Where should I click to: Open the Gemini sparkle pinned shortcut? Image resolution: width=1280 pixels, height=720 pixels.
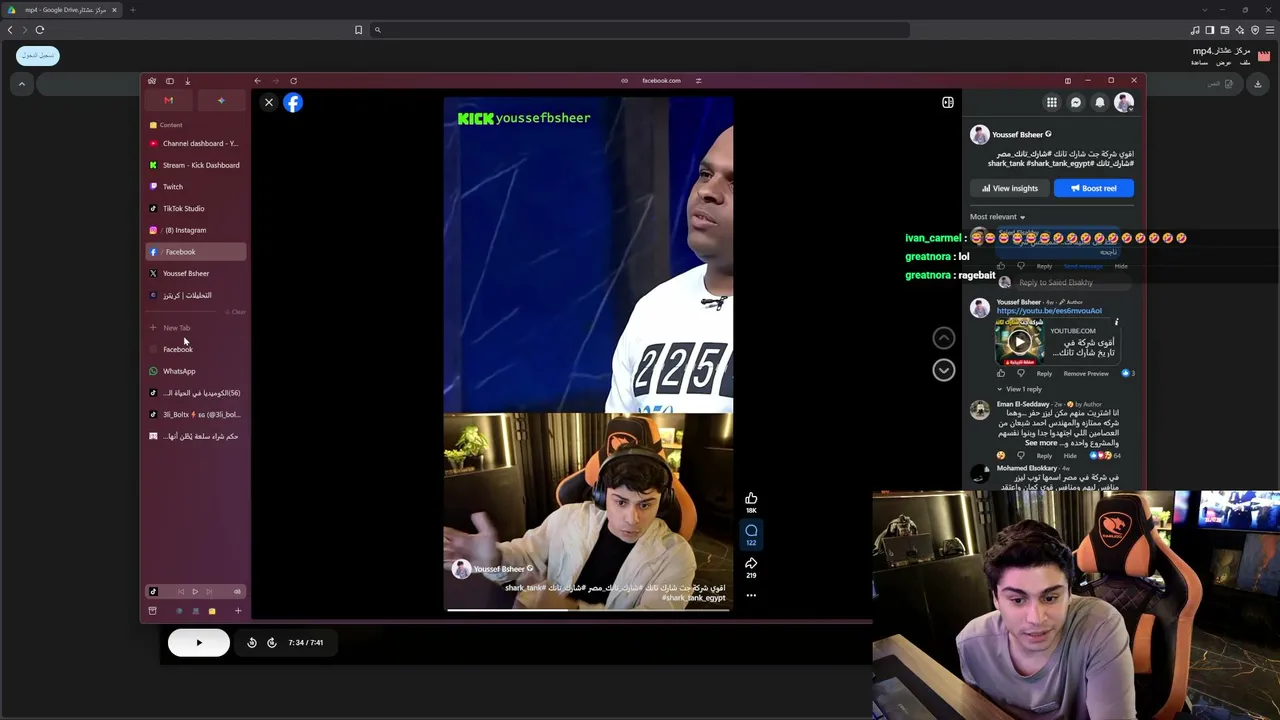click(x=221, y=100)
